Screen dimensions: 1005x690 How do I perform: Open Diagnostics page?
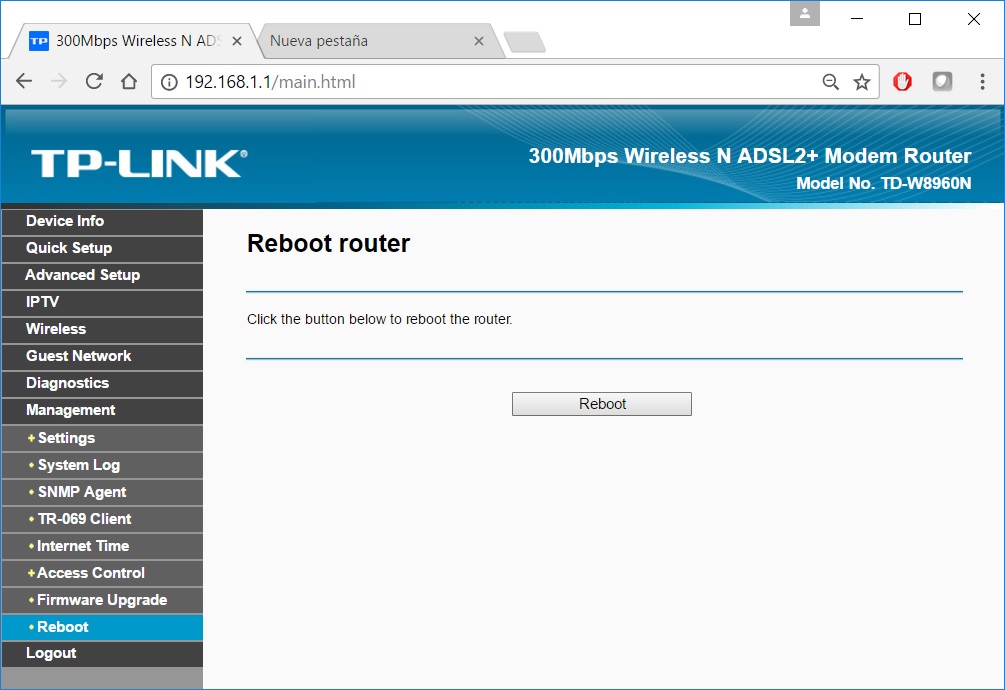pos(103,383)
